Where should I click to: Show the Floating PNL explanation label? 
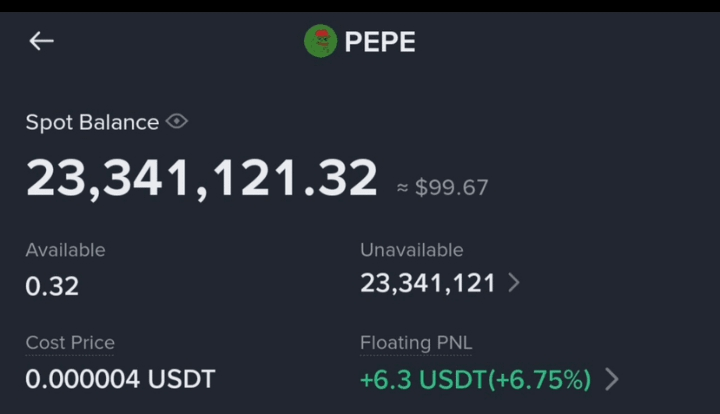416,343
